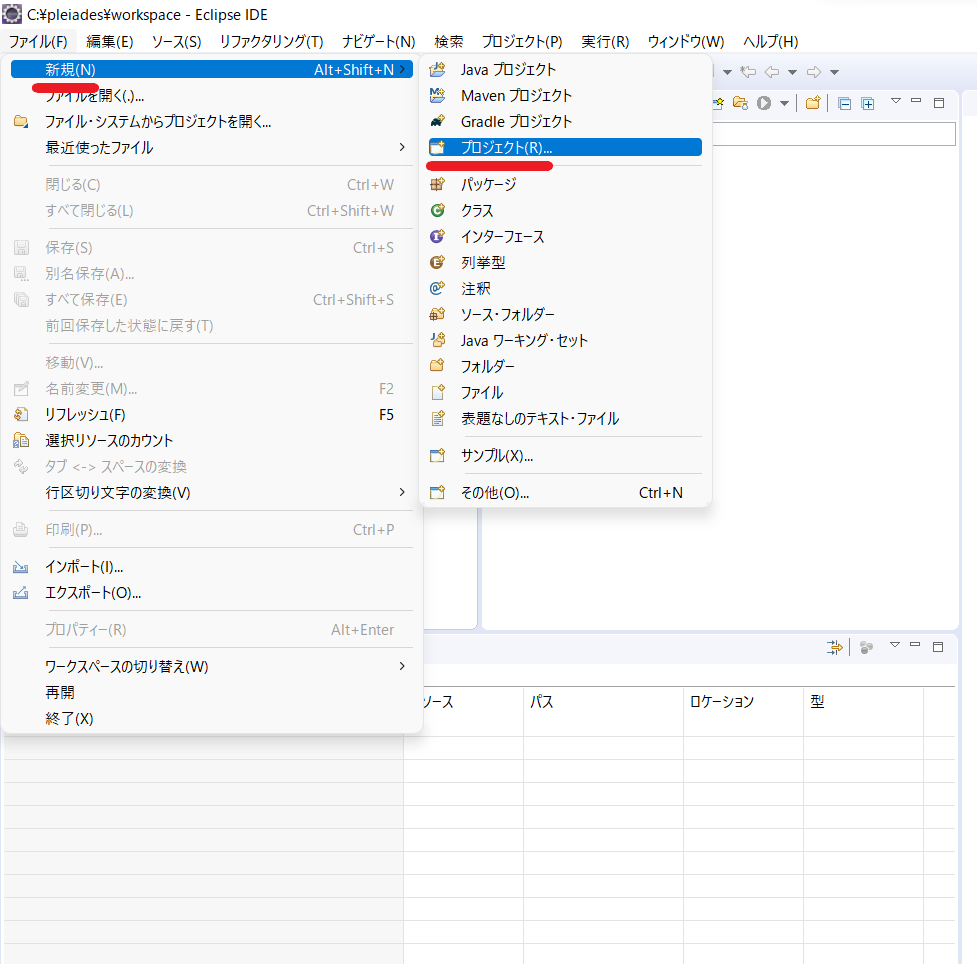This screenshot has width=977, height=964.
Task: Expand 行区切り文字の変換(V) submenu
Action: [x=212, y=493]
